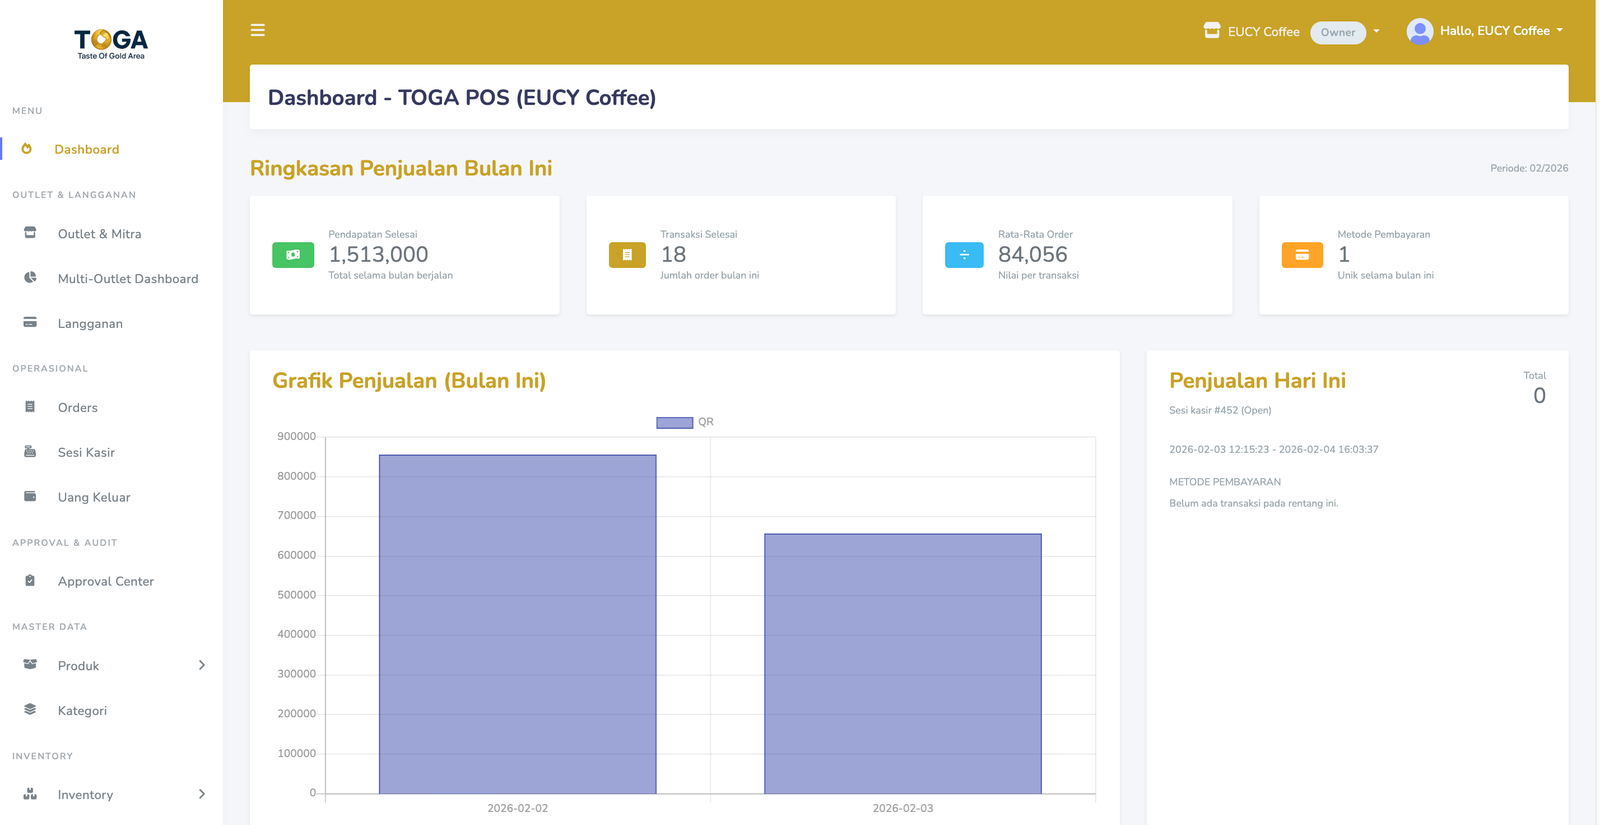Click the user avatar icon in header
The height and width of the screenshot is (825, 1600).
point(1419,31)
